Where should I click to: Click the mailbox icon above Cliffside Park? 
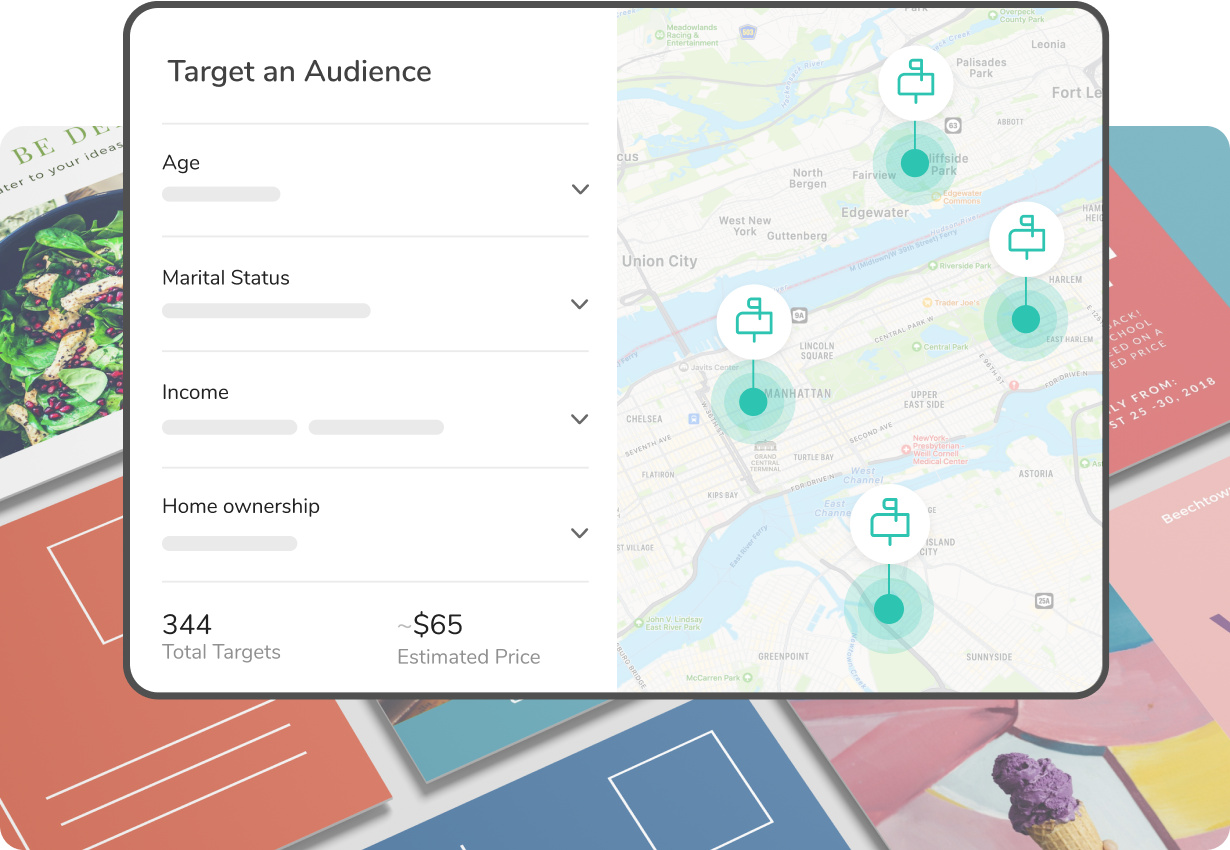pyautogui.click(x=915, y=83)
